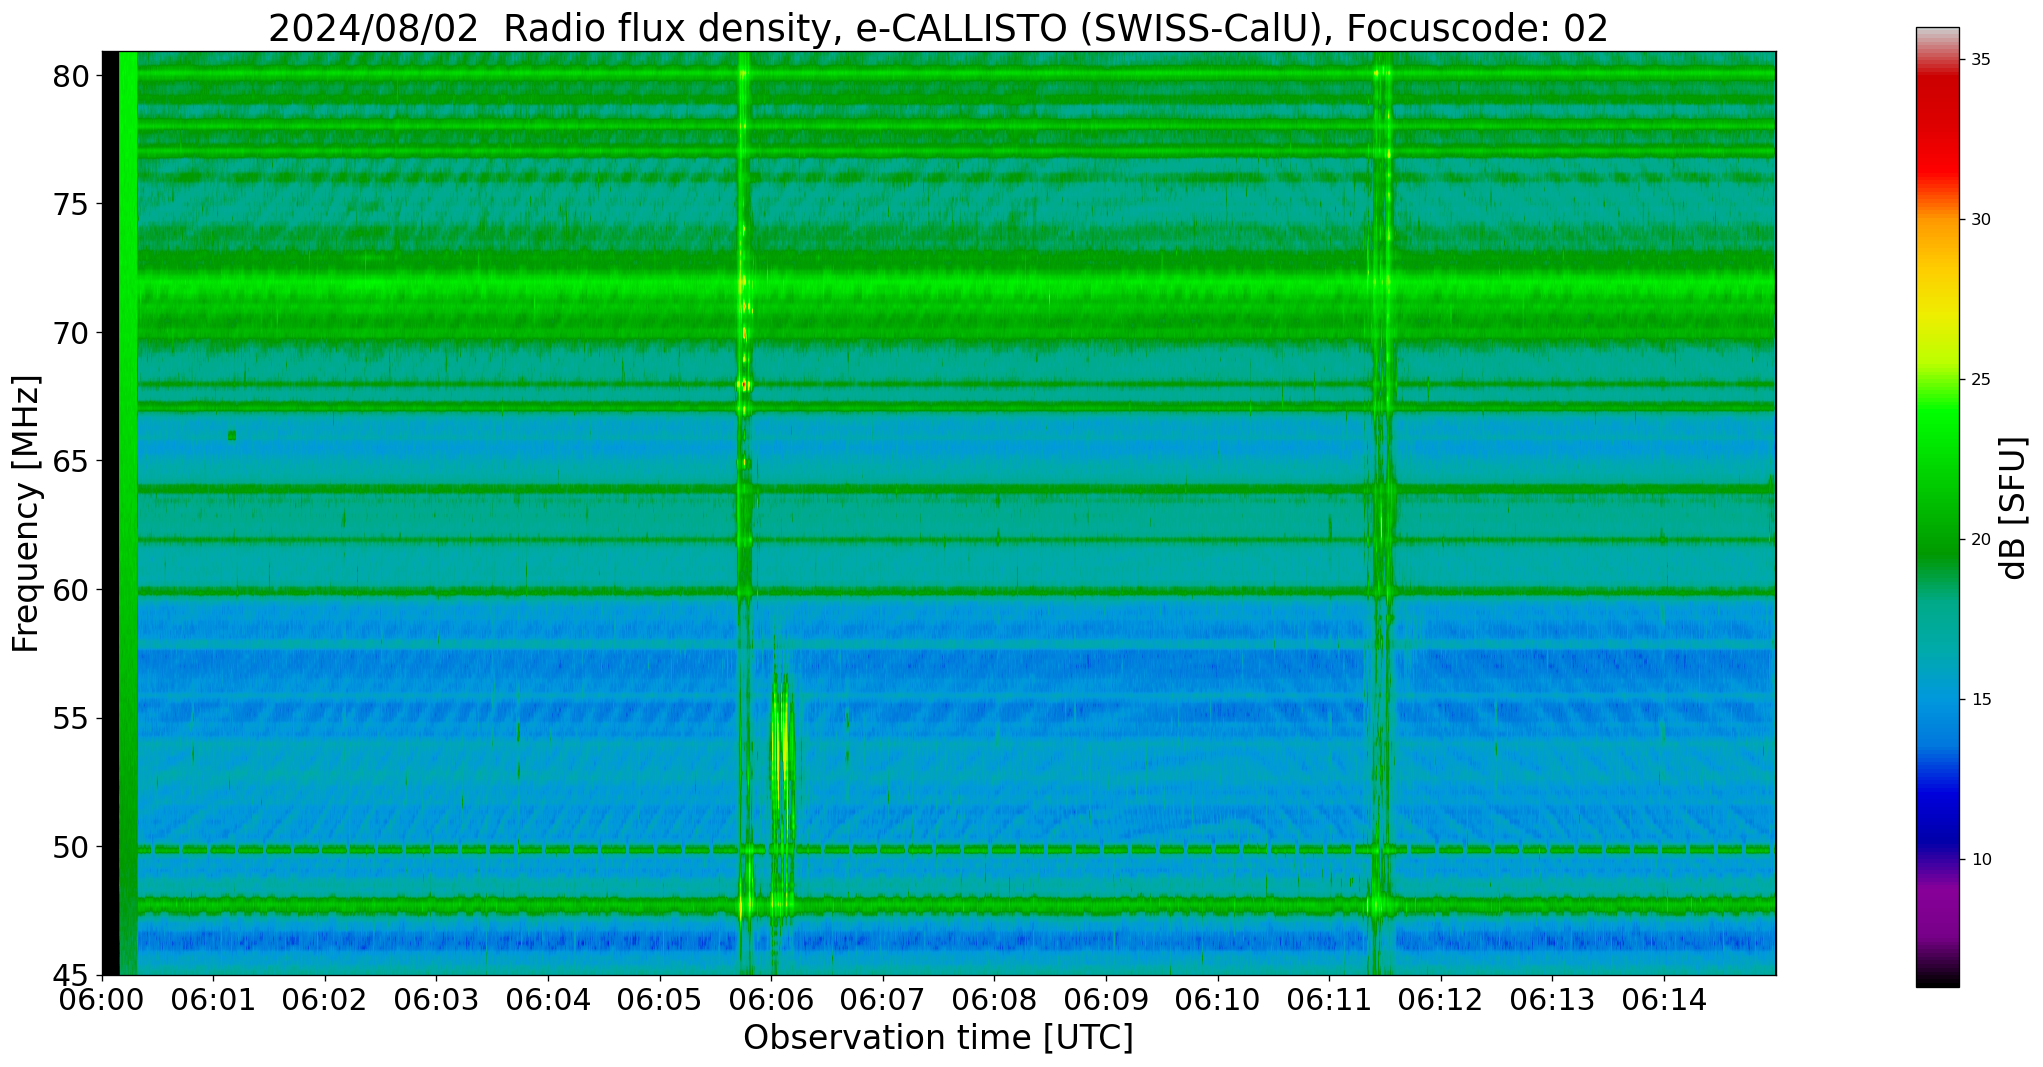This screenshot has width=2043, height=1067.
Task: Click the 06:00 time tick label
Action: point(102,999)
